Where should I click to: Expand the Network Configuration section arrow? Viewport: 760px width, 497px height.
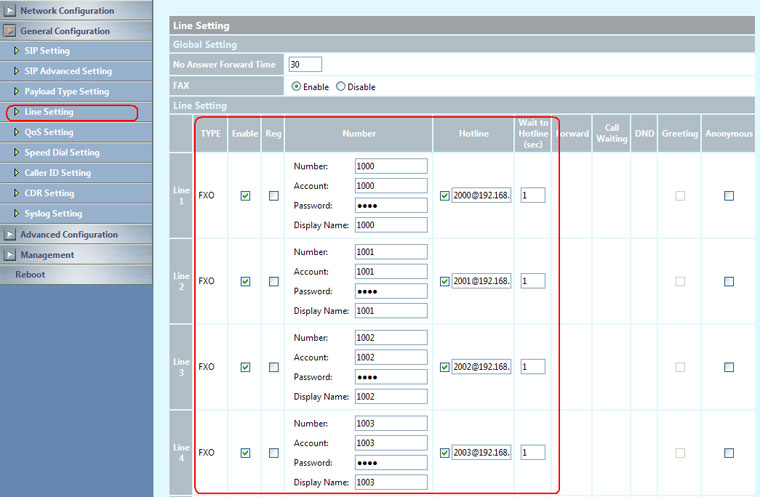tap(10, 10)
